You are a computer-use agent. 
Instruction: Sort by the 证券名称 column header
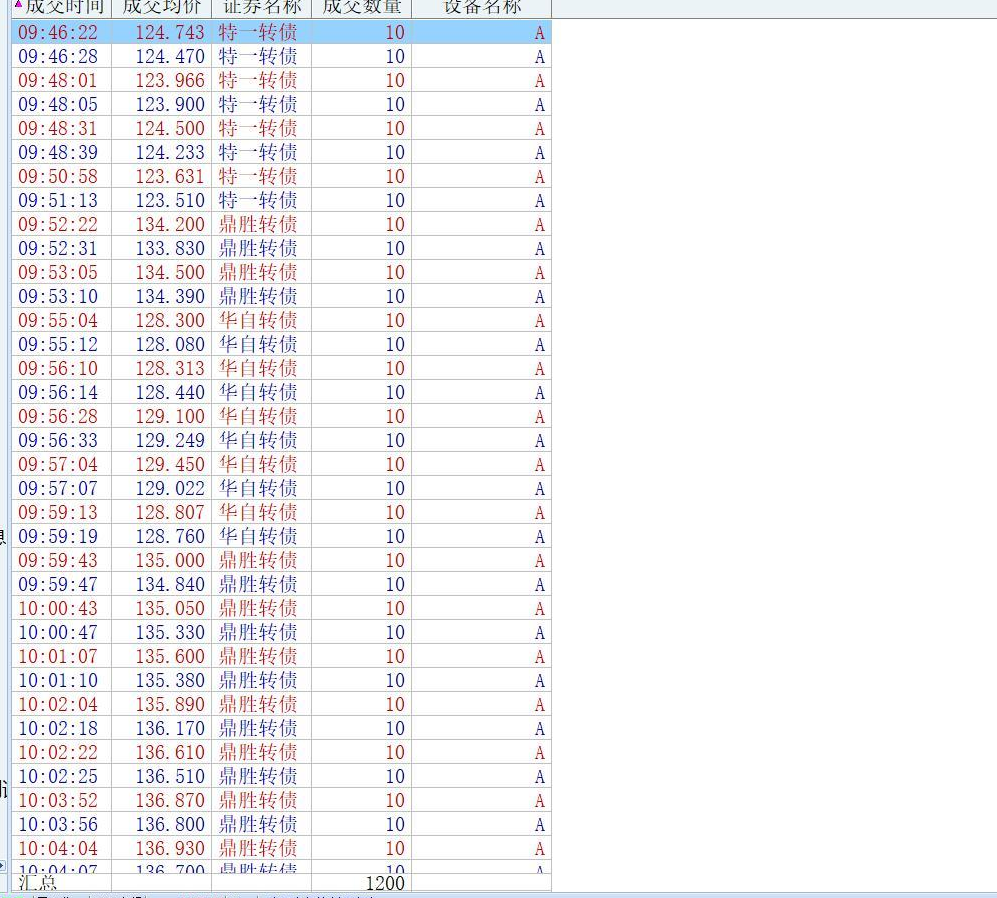[x=262, y=8]
